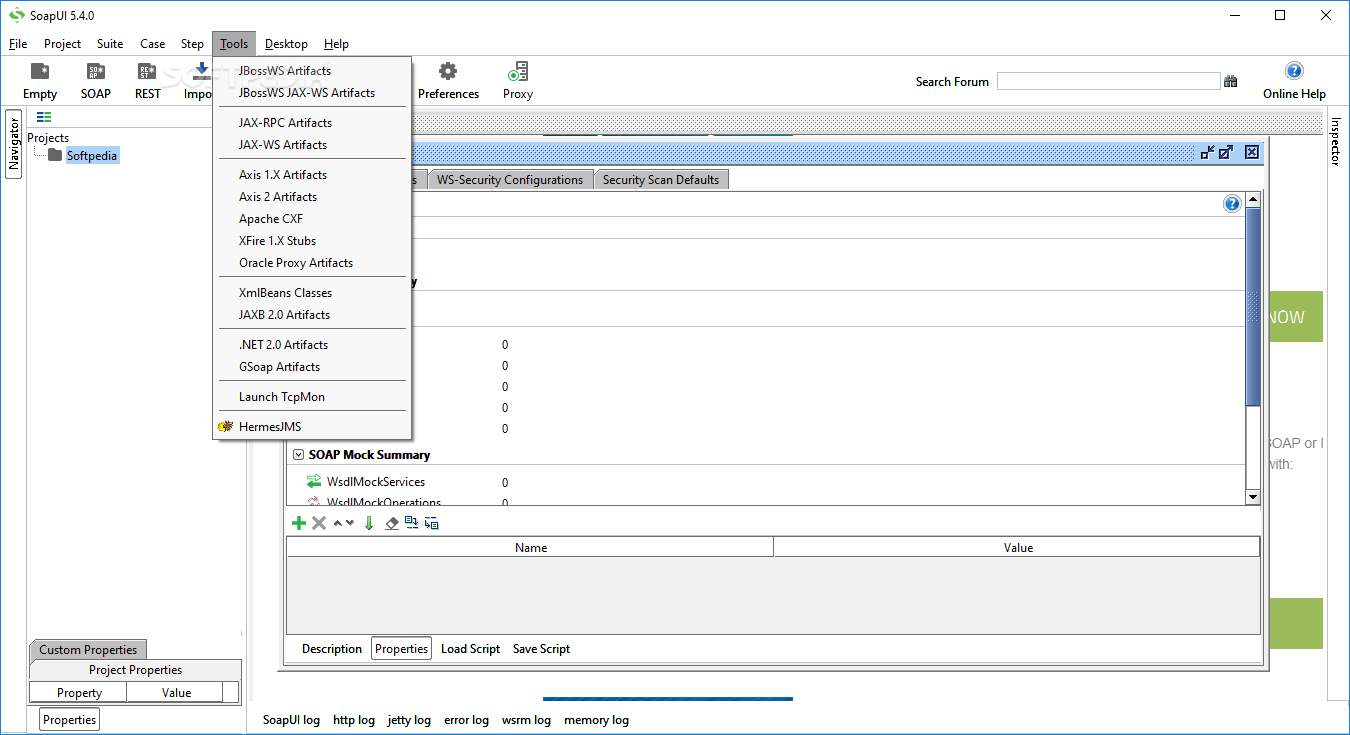Click the Save Script button
The height and width of the screenshot is (735, 1350).
coord(541,649)
